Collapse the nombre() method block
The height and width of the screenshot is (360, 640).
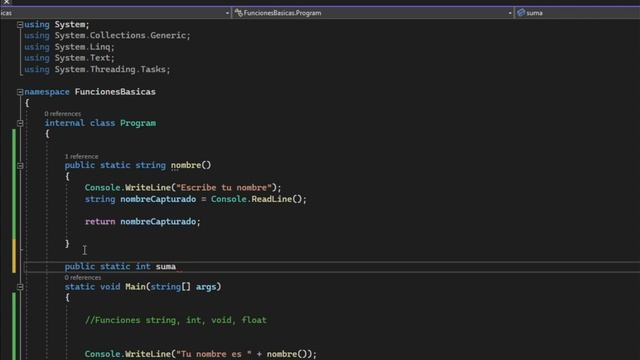tap(20, 166)
